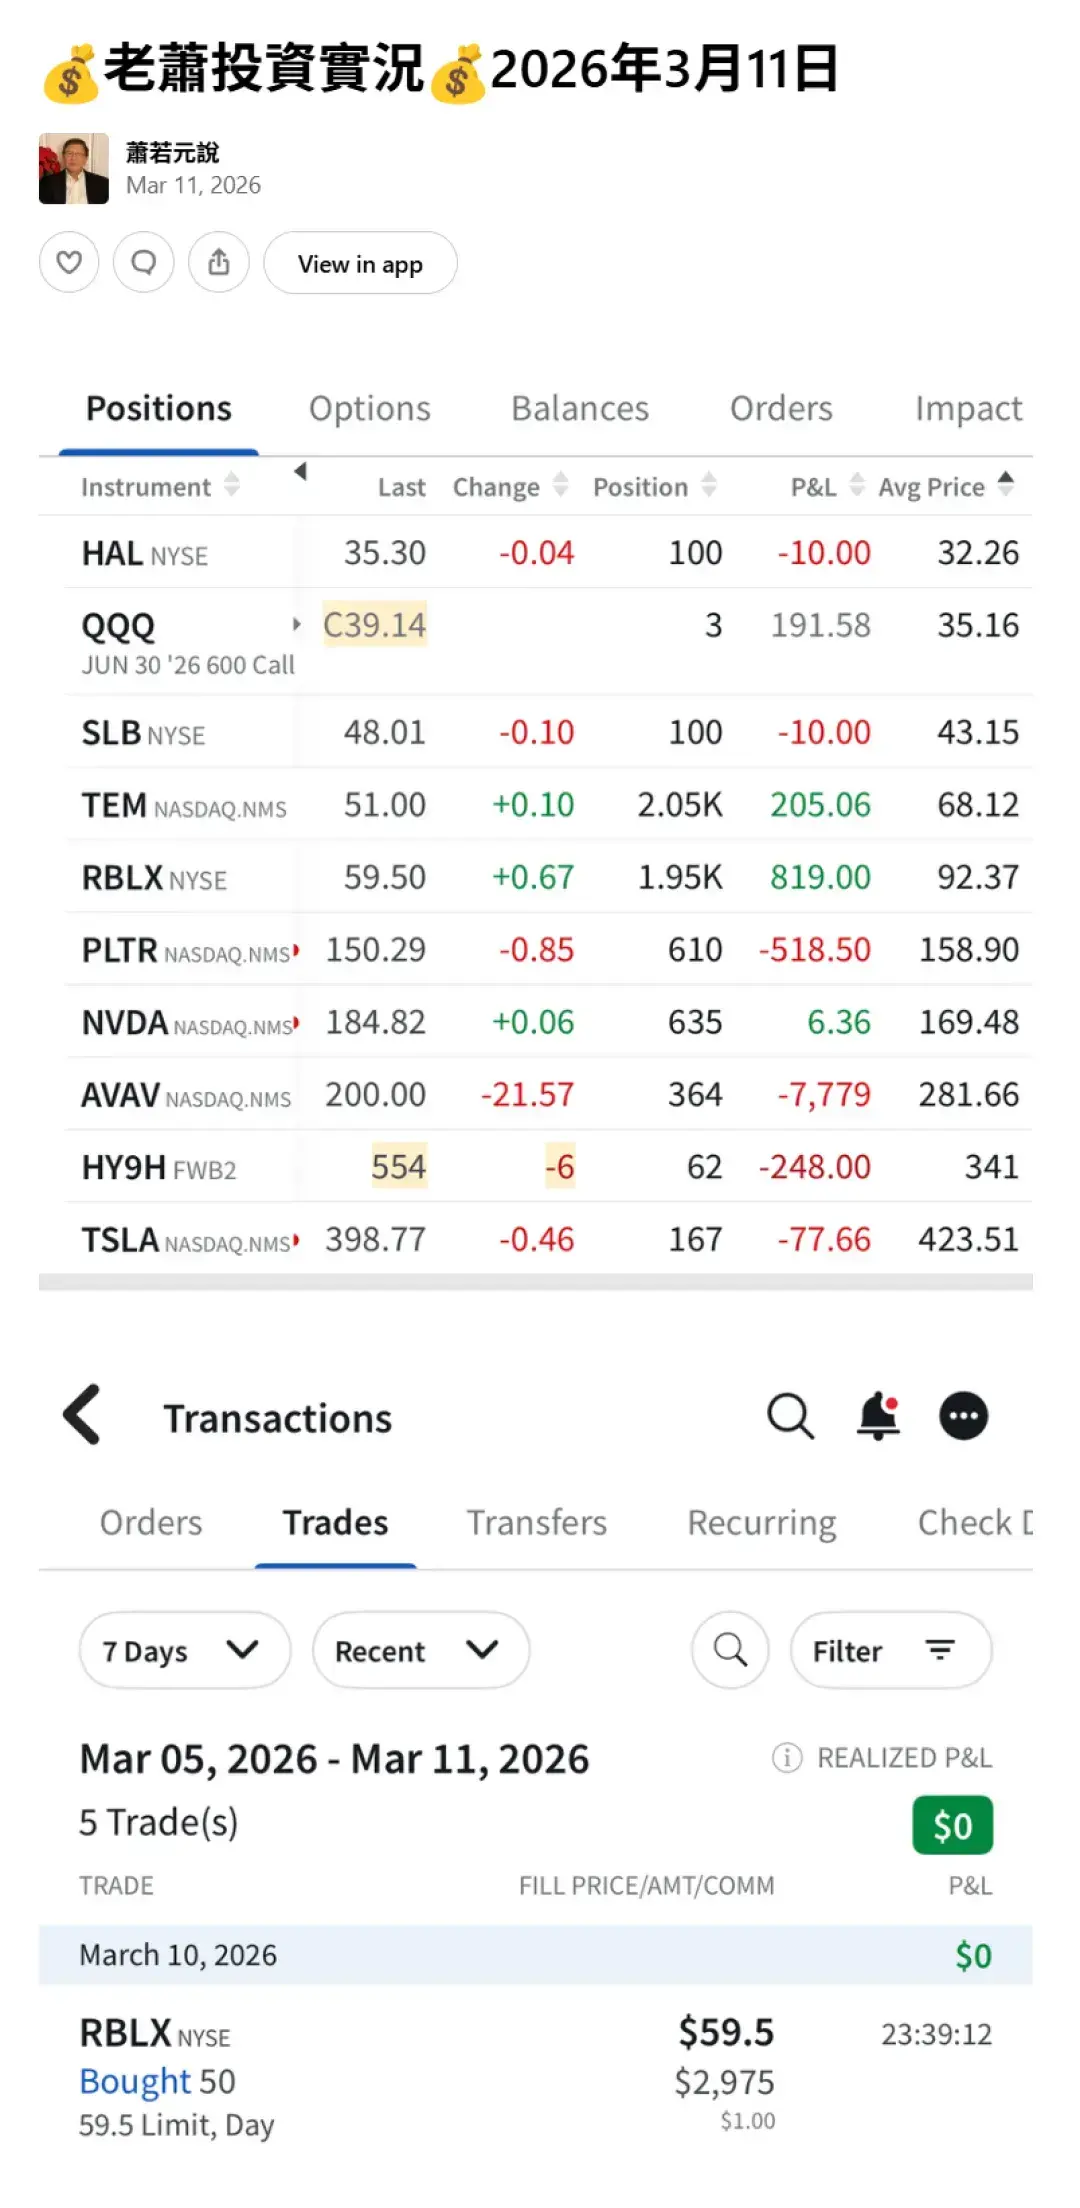Image resolution: width=1080 pixels, height=2208 pixels.
Task: Open the Transfers tab
Action: (536, 1523)
